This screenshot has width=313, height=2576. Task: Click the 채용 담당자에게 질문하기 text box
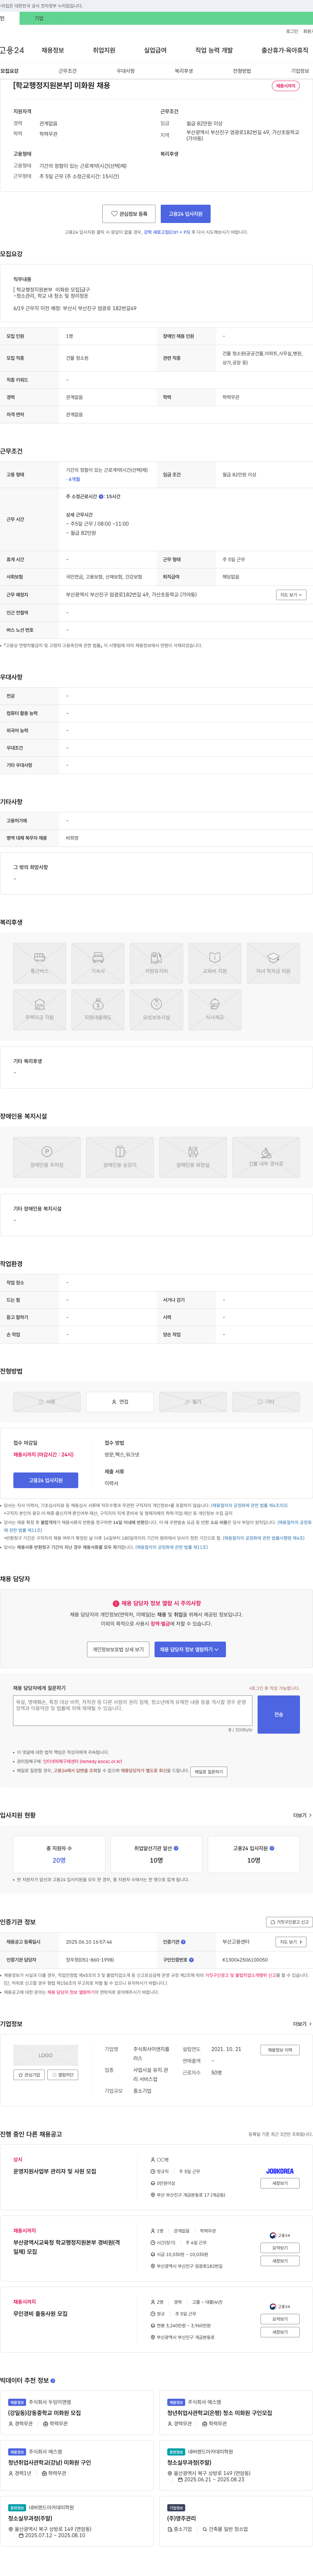pos(132,1710)
